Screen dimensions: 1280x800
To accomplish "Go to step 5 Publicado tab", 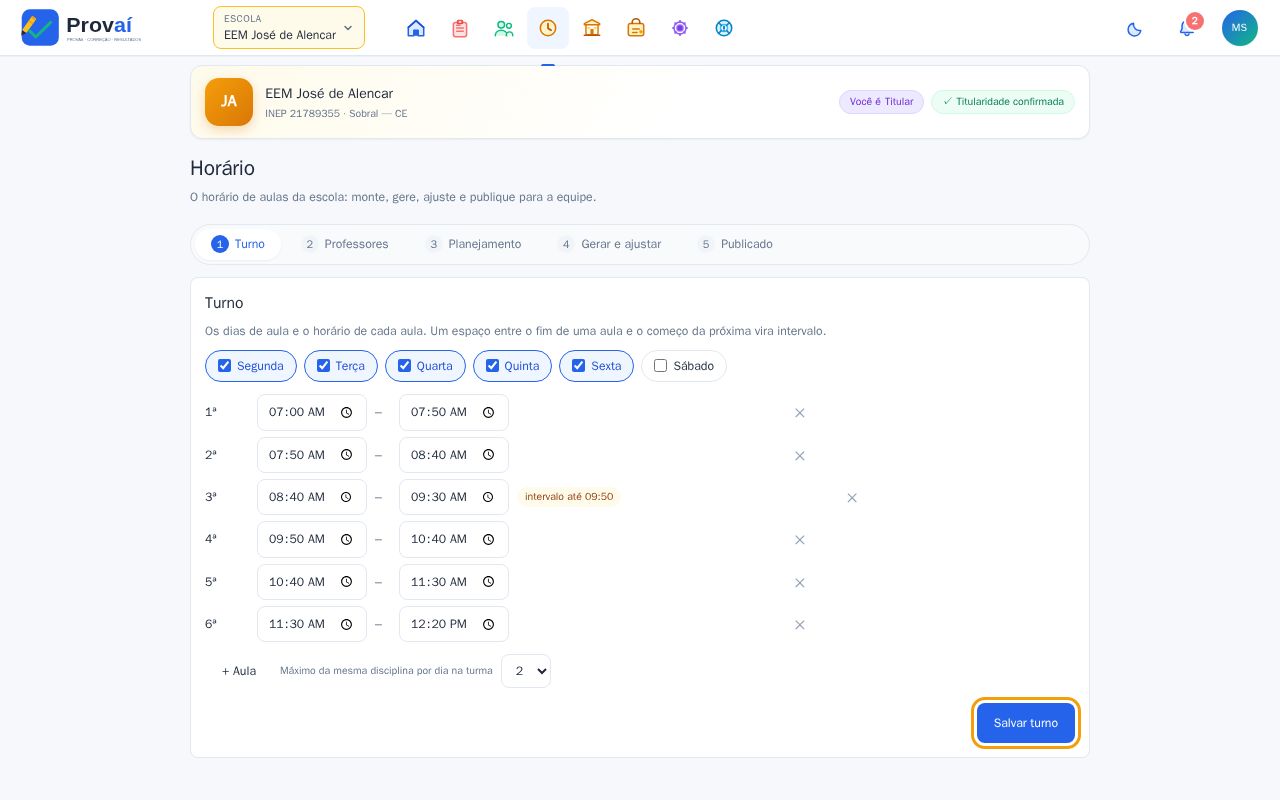I will point(735,244).
